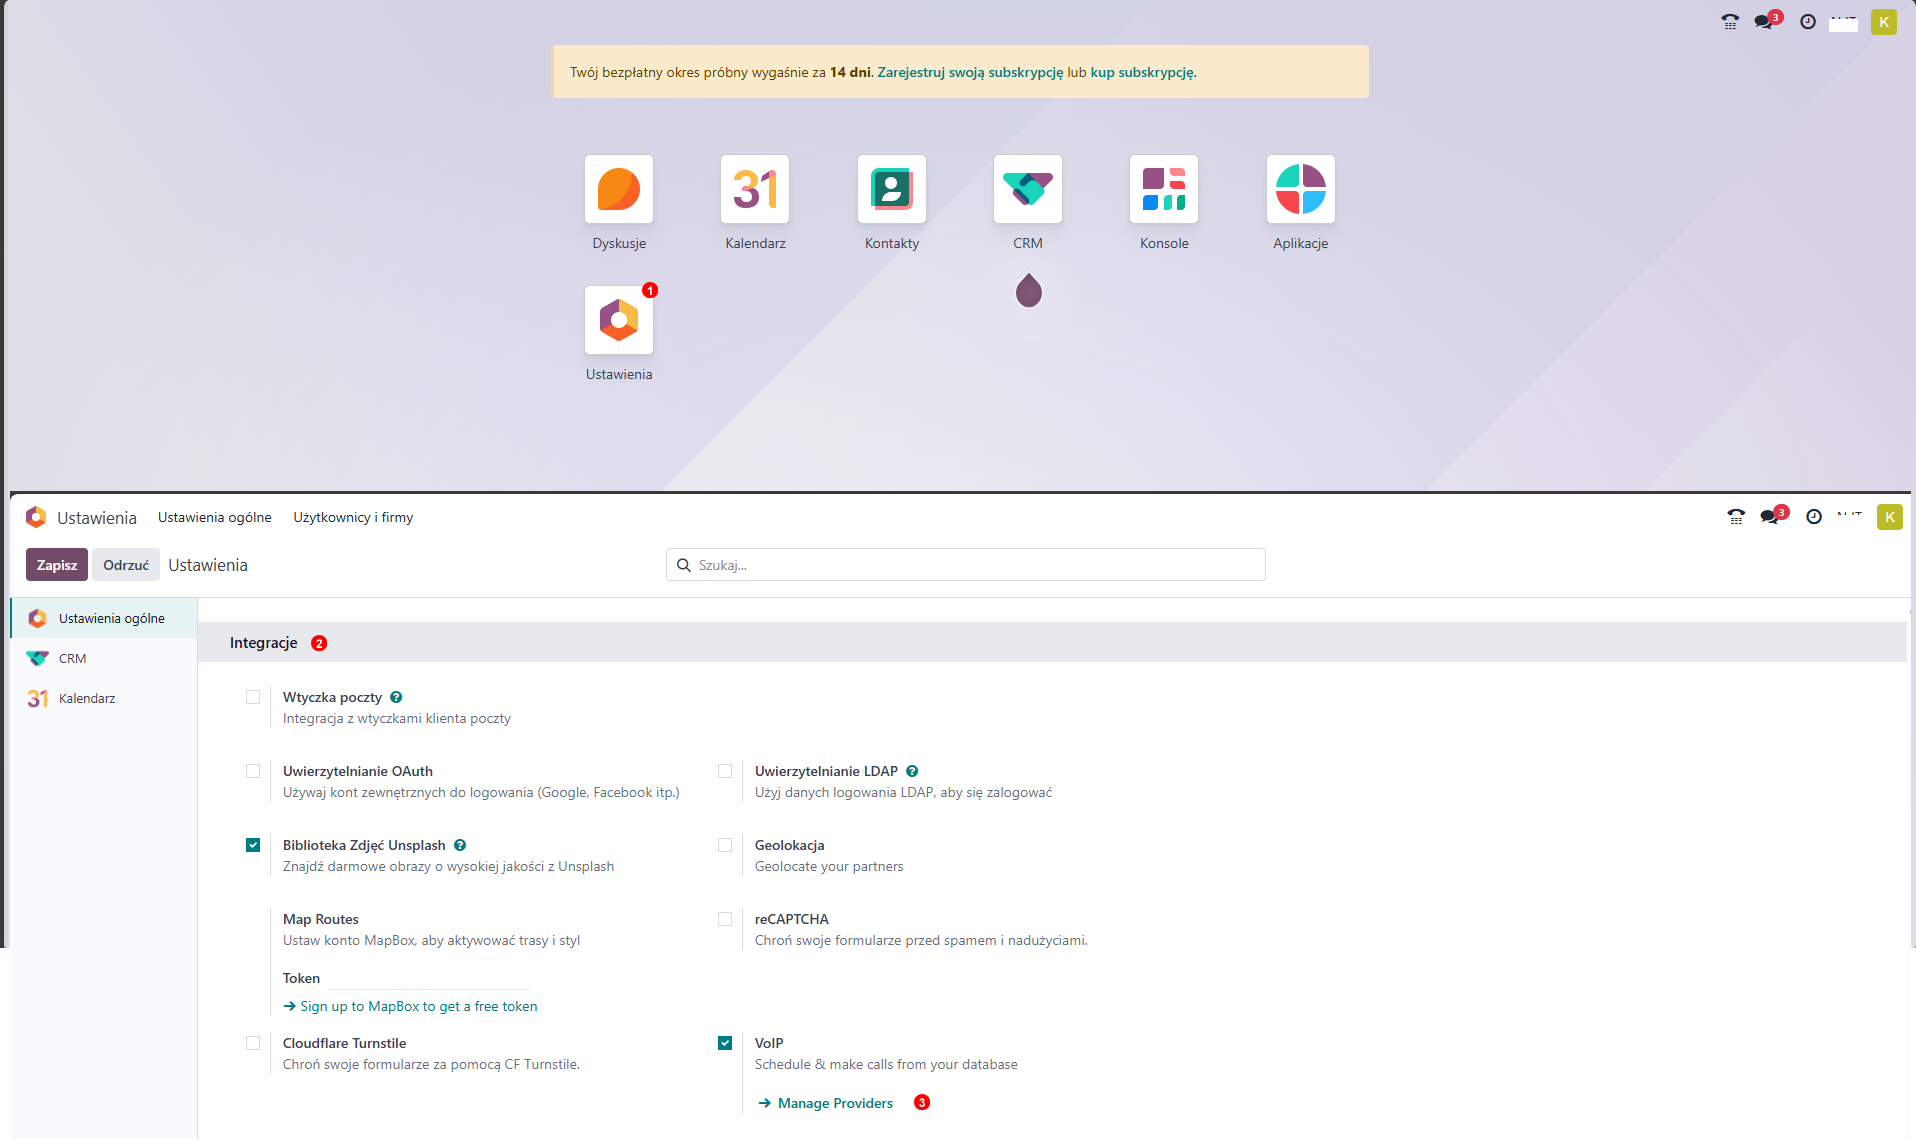Screen dimensions: 1916x1148
Task: Click help icon next to Uwierzytelnianie LDAP
Action: click(911, 770)
